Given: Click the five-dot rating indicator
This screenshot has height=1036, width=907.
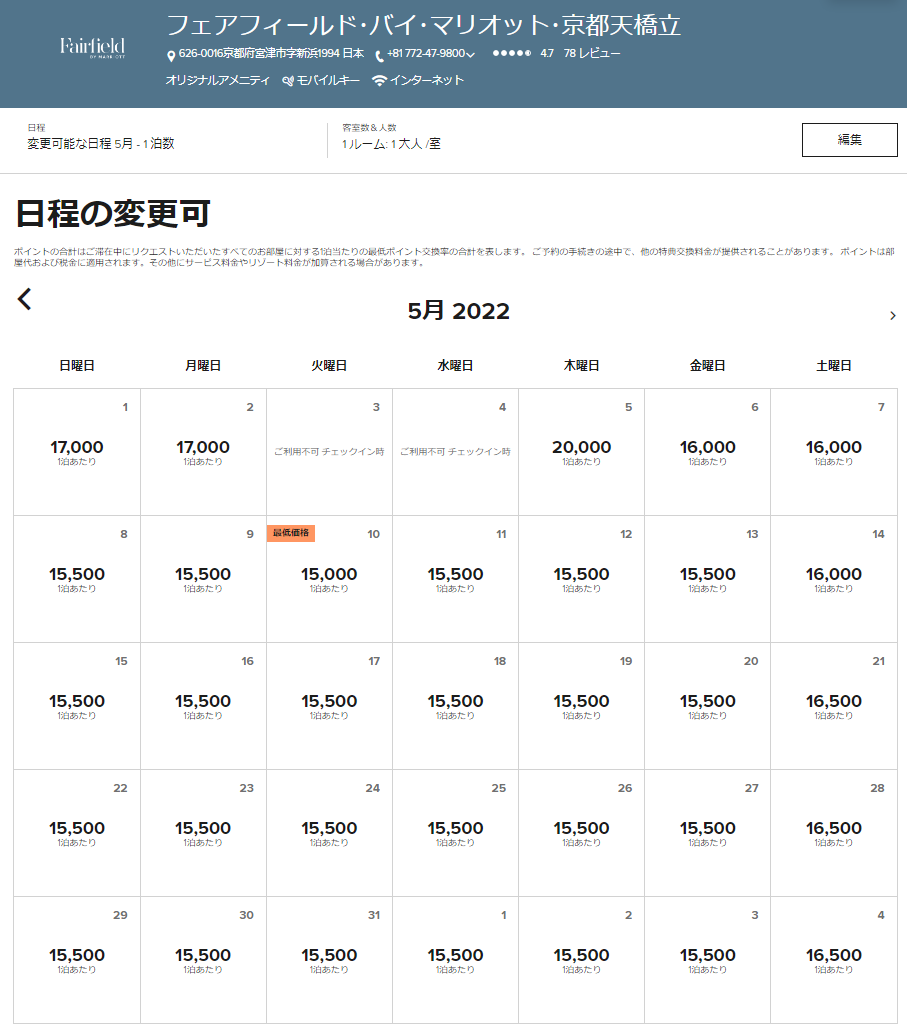Looking at the screenshot, I should 512,54.
